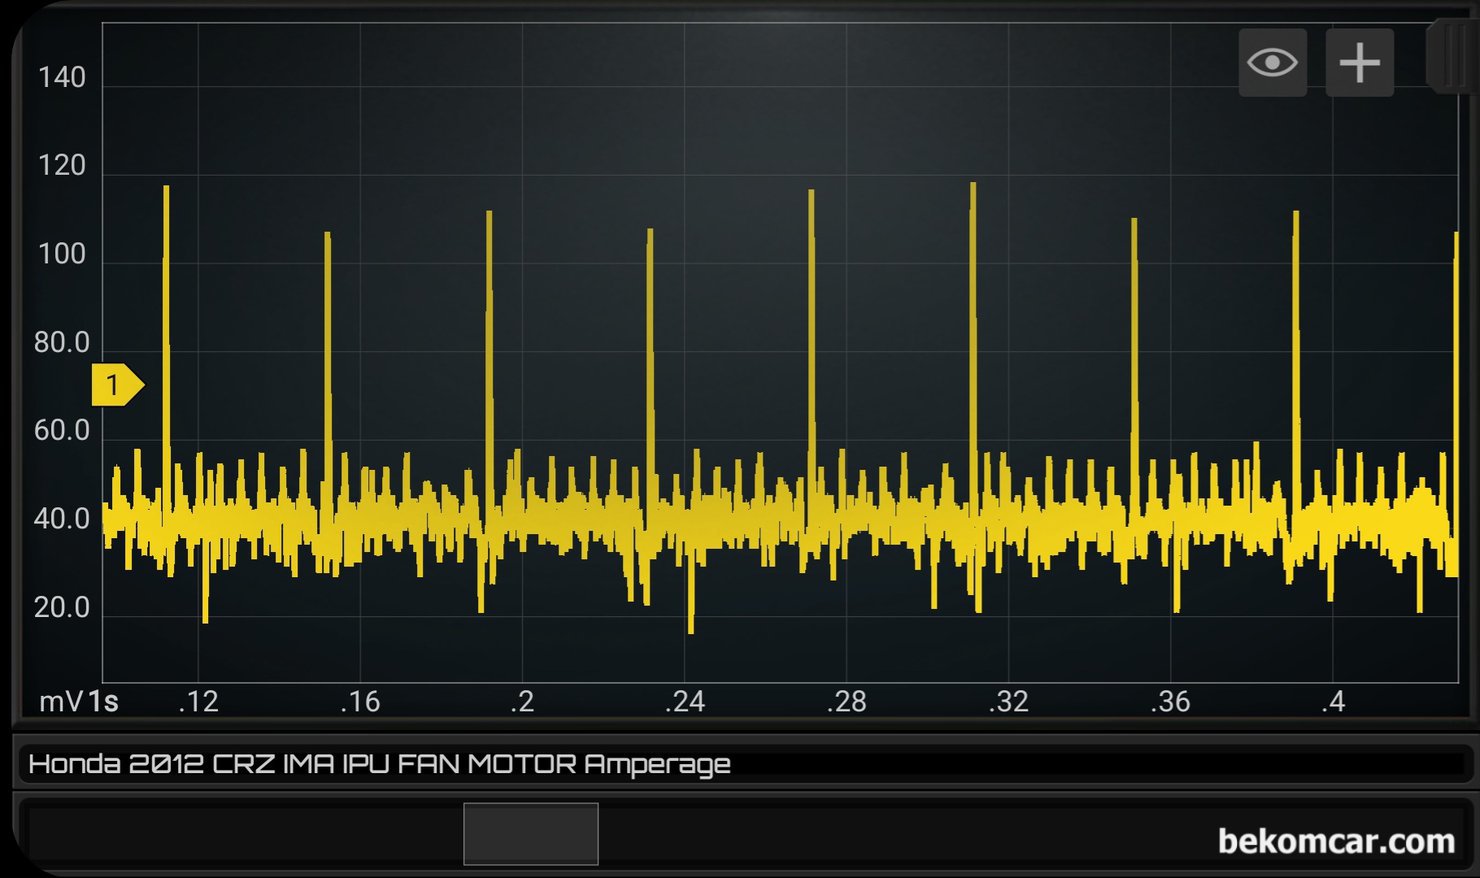Tap the mV voltage unit label
1480x878 pixels.
(60, 702)
